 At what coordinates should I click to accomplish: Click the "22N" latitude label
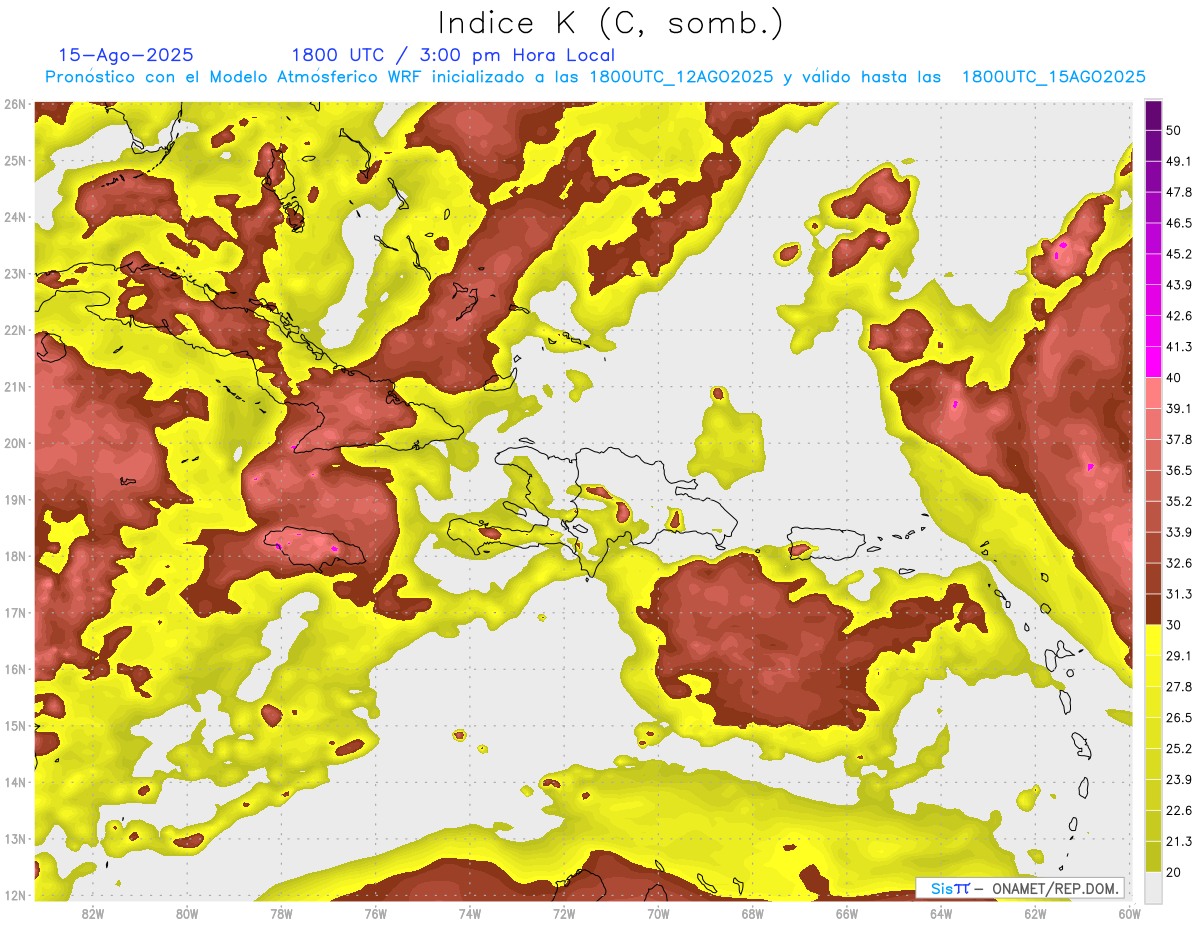pyautogui.click(x=15, y=330)
